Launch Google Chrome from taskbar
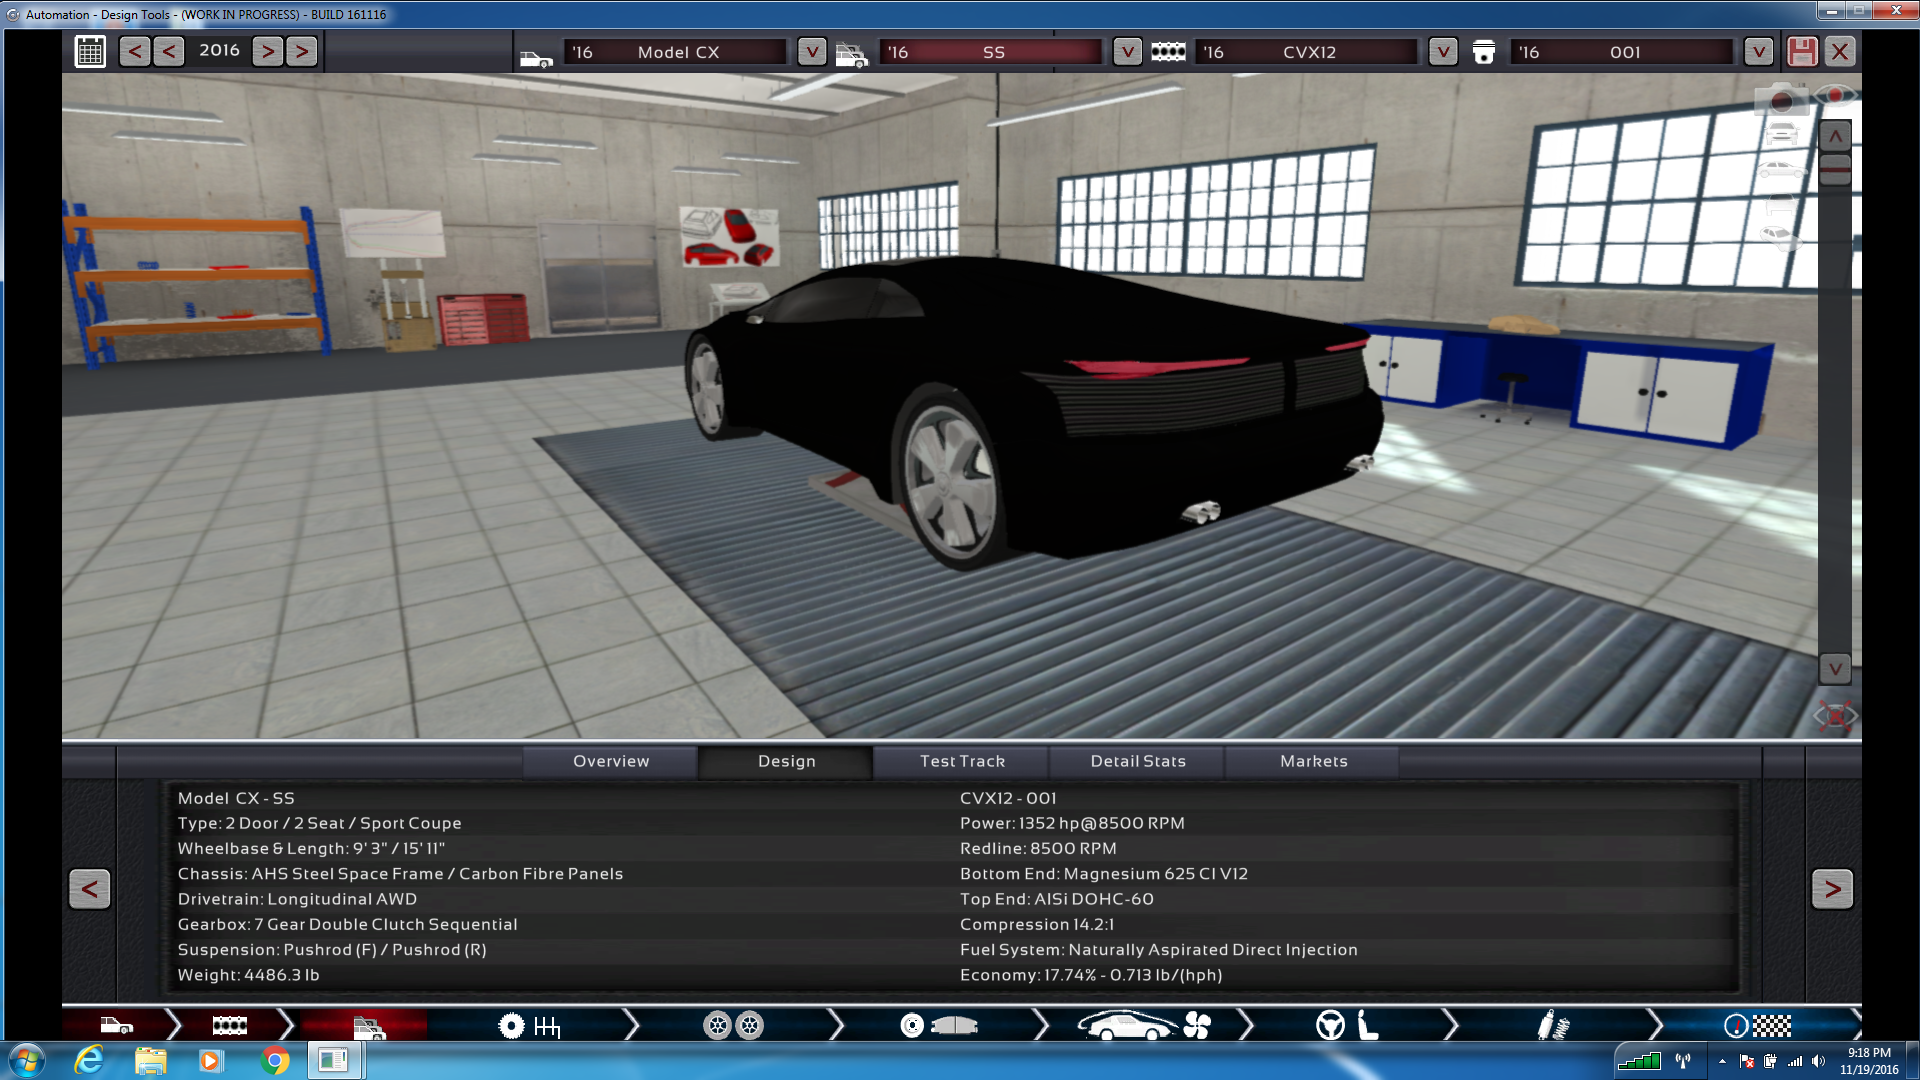The height and width of the screenshot is (1080, 1920). point(274,1060)
